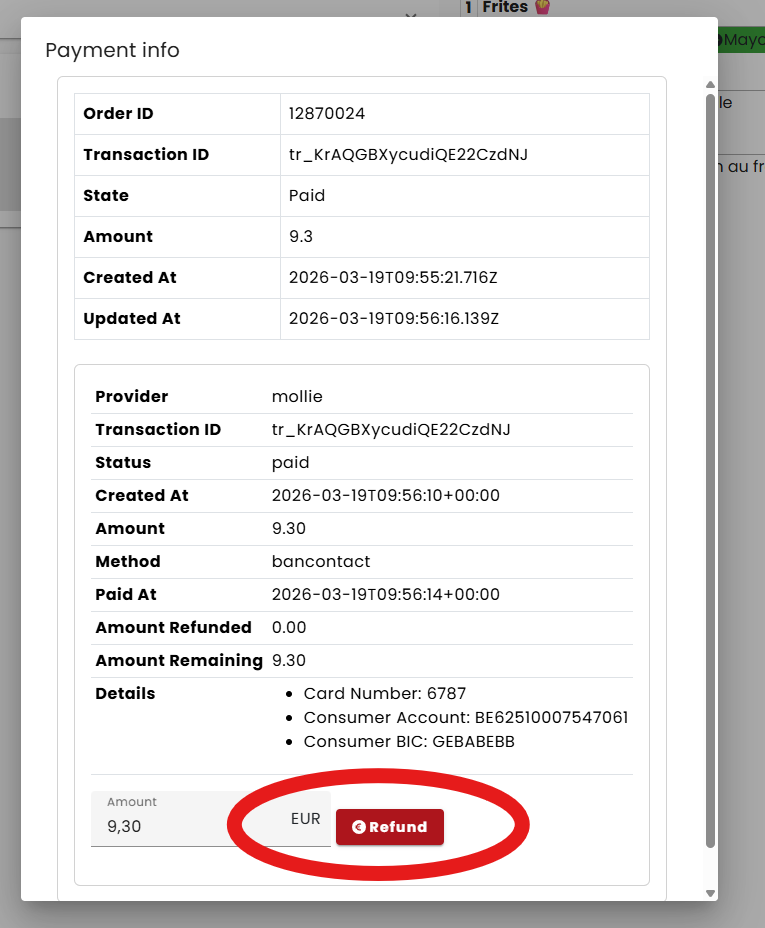Image resolution: width=765 pixels, height=928 pixels.
Task: Click the euro icon inside Refund button
Action: pos(359,827)
